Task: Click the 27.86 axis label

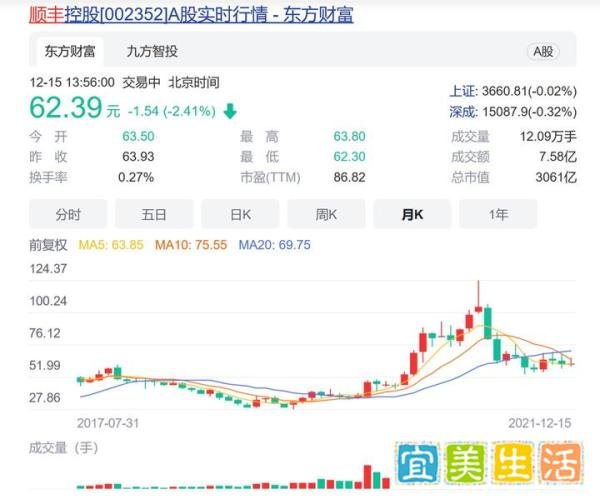Action: pos(45,398)
